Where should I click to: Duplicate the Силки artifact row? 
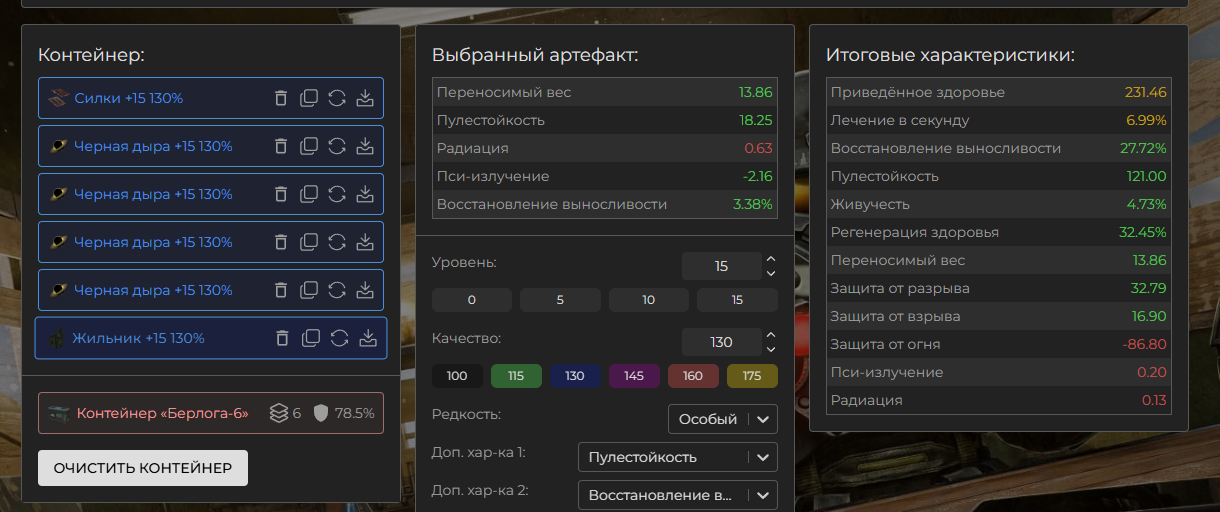coord(309,98)
